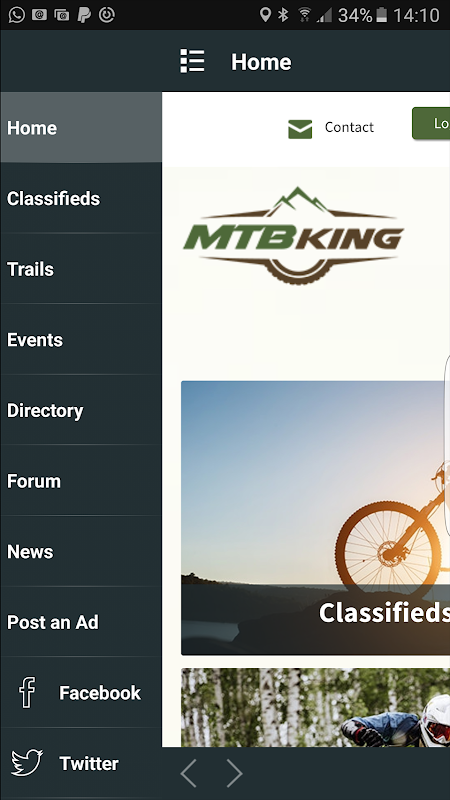Tap the MTB King logo
The width and height of the screenshot is (450, 800).
(x=293, y=236)
